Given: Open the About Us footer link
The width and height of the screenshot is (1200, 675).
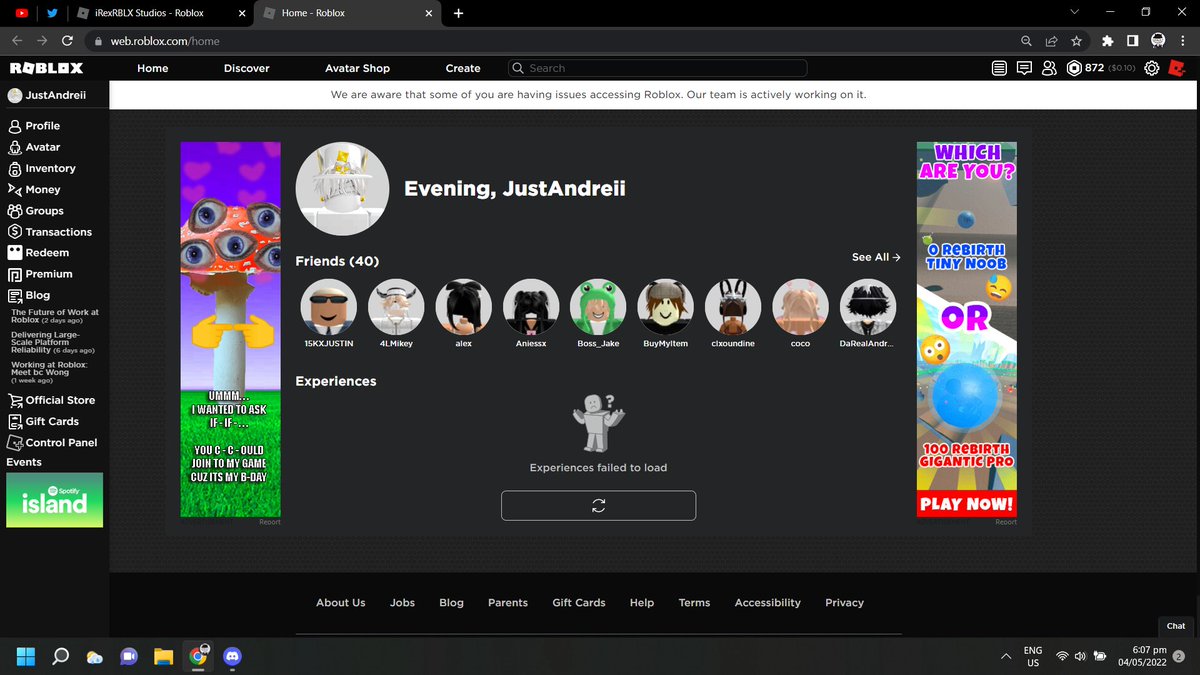Looking at the screenshot, I should tap(340, 603).
